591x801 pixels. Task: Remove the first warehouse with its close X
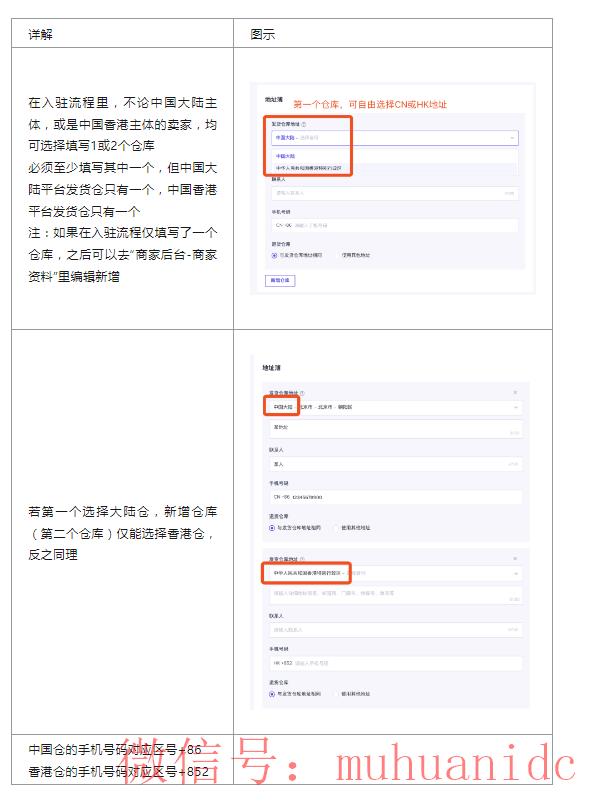coord(515,392)
